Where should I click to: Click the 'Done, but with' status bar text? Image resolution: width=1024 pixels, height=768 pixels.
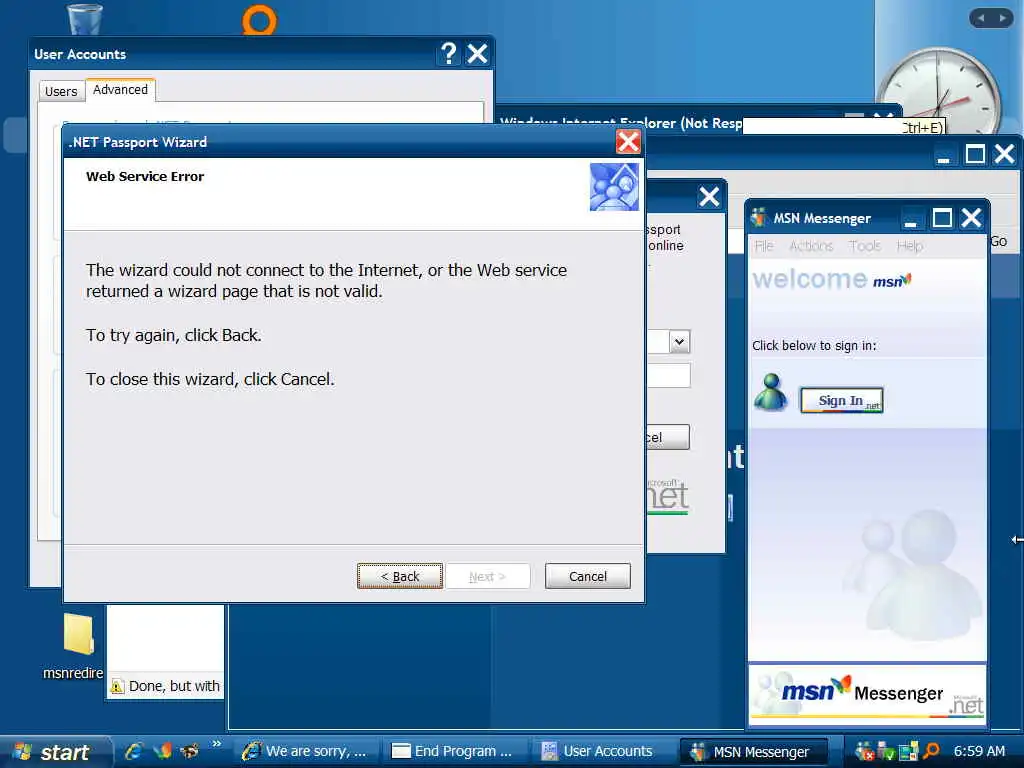point(174,686)
